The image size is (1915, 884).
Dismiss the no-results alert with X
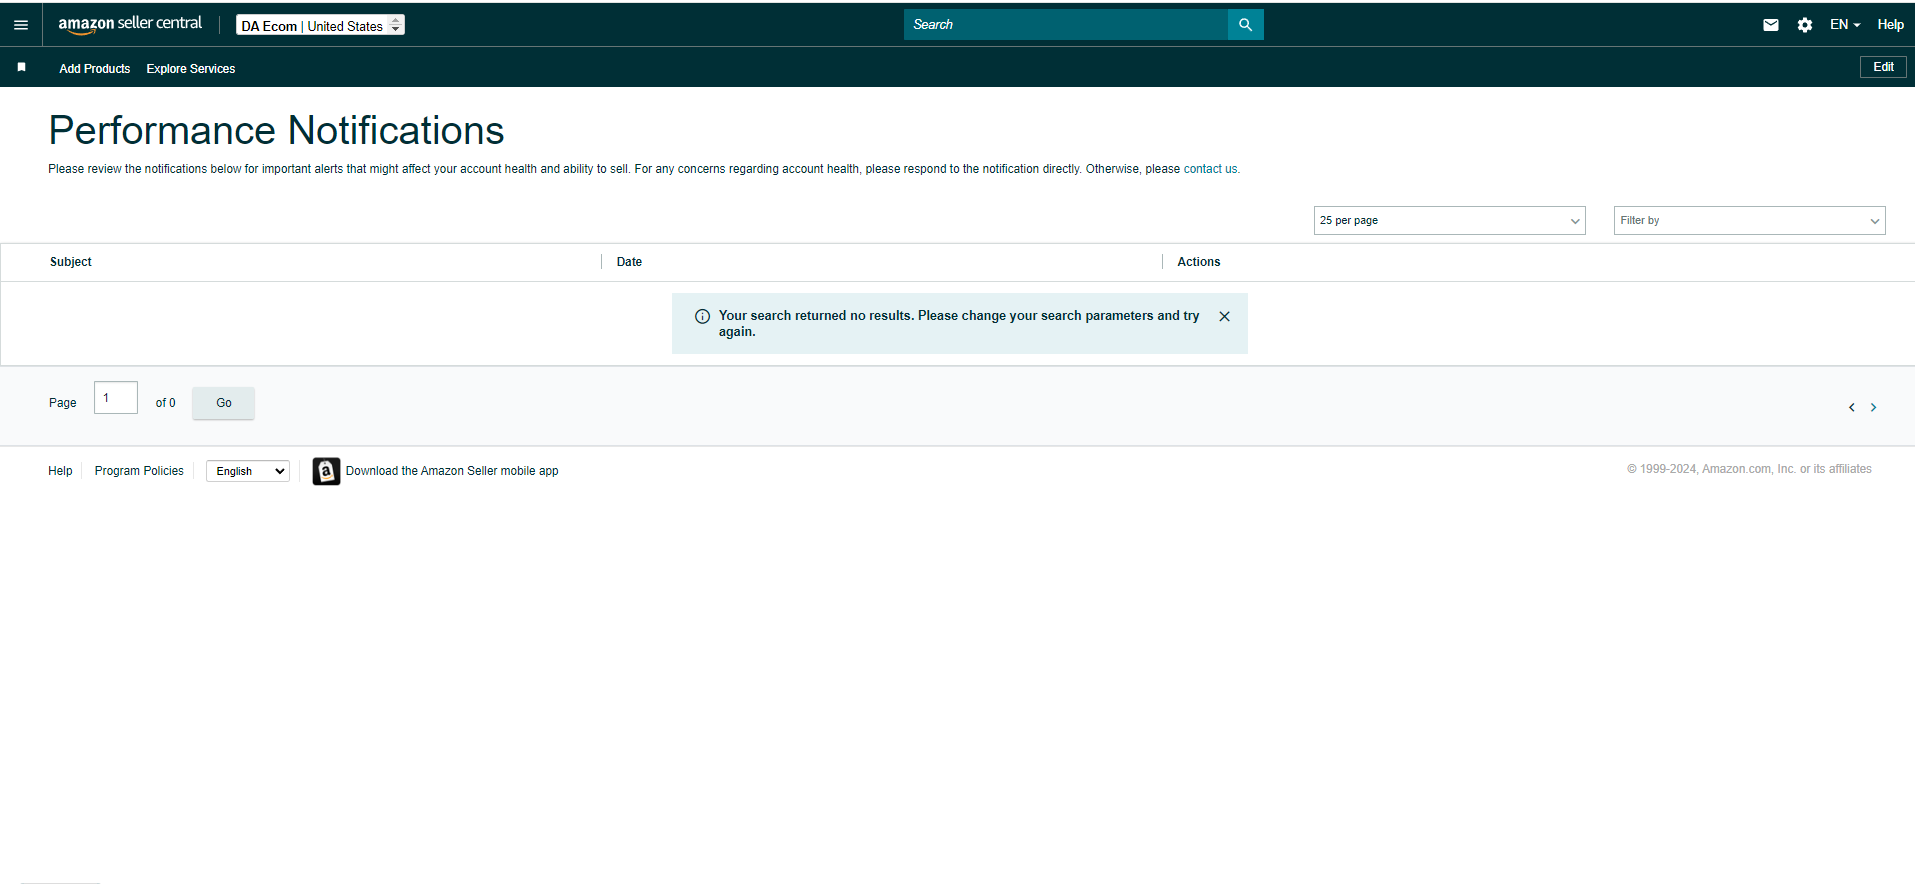point(1224,316)
